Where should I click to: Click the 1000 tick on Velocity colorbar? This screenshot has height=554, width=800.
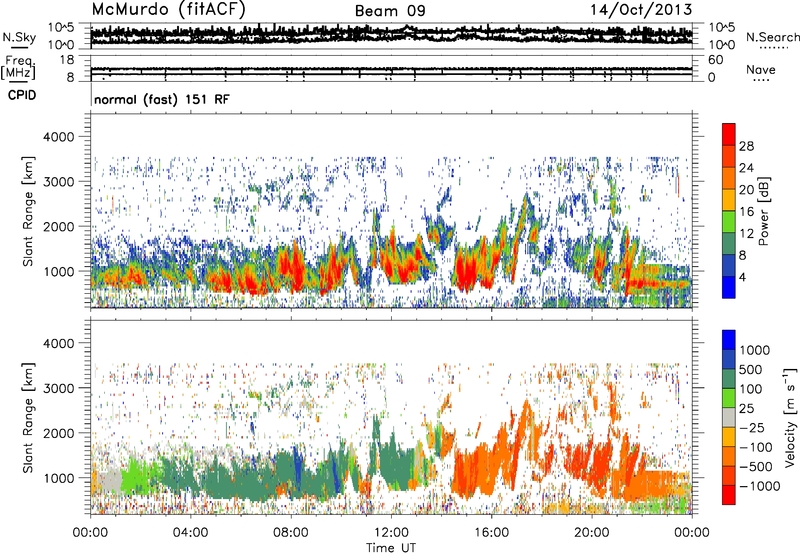(754, 350)
